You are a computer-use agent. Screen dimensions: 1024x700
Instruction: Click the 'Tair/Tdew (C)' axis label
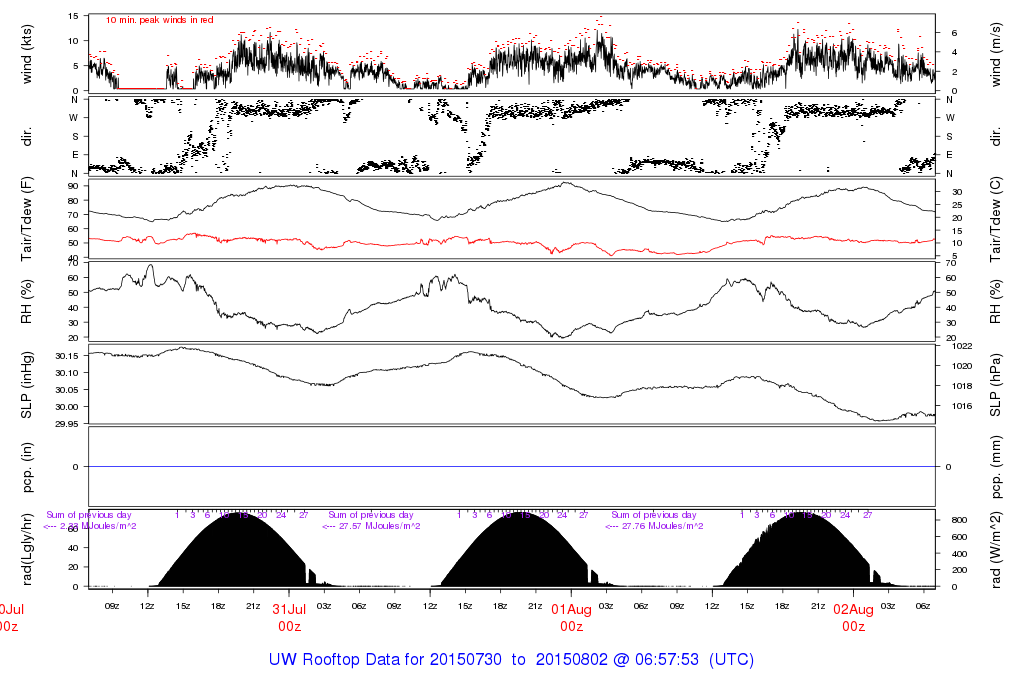coord(996,219)
